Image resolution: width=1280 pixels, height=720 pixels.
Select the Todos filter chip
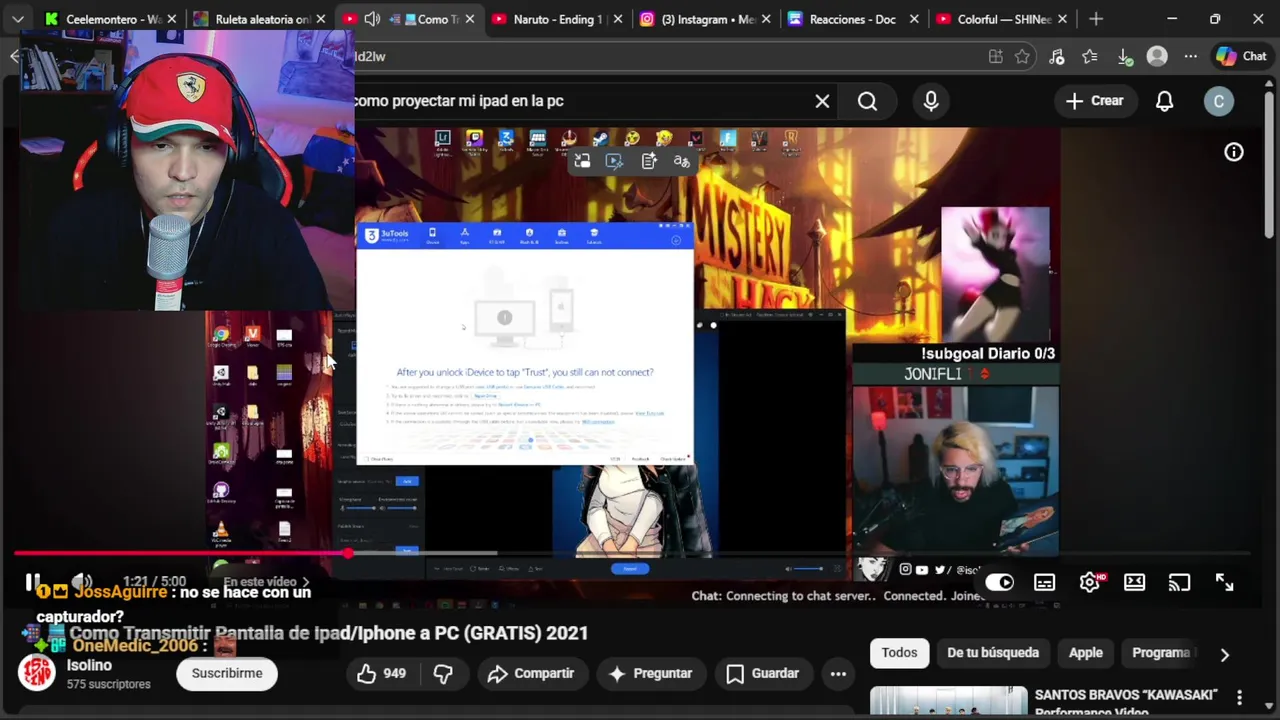(899, 653)
